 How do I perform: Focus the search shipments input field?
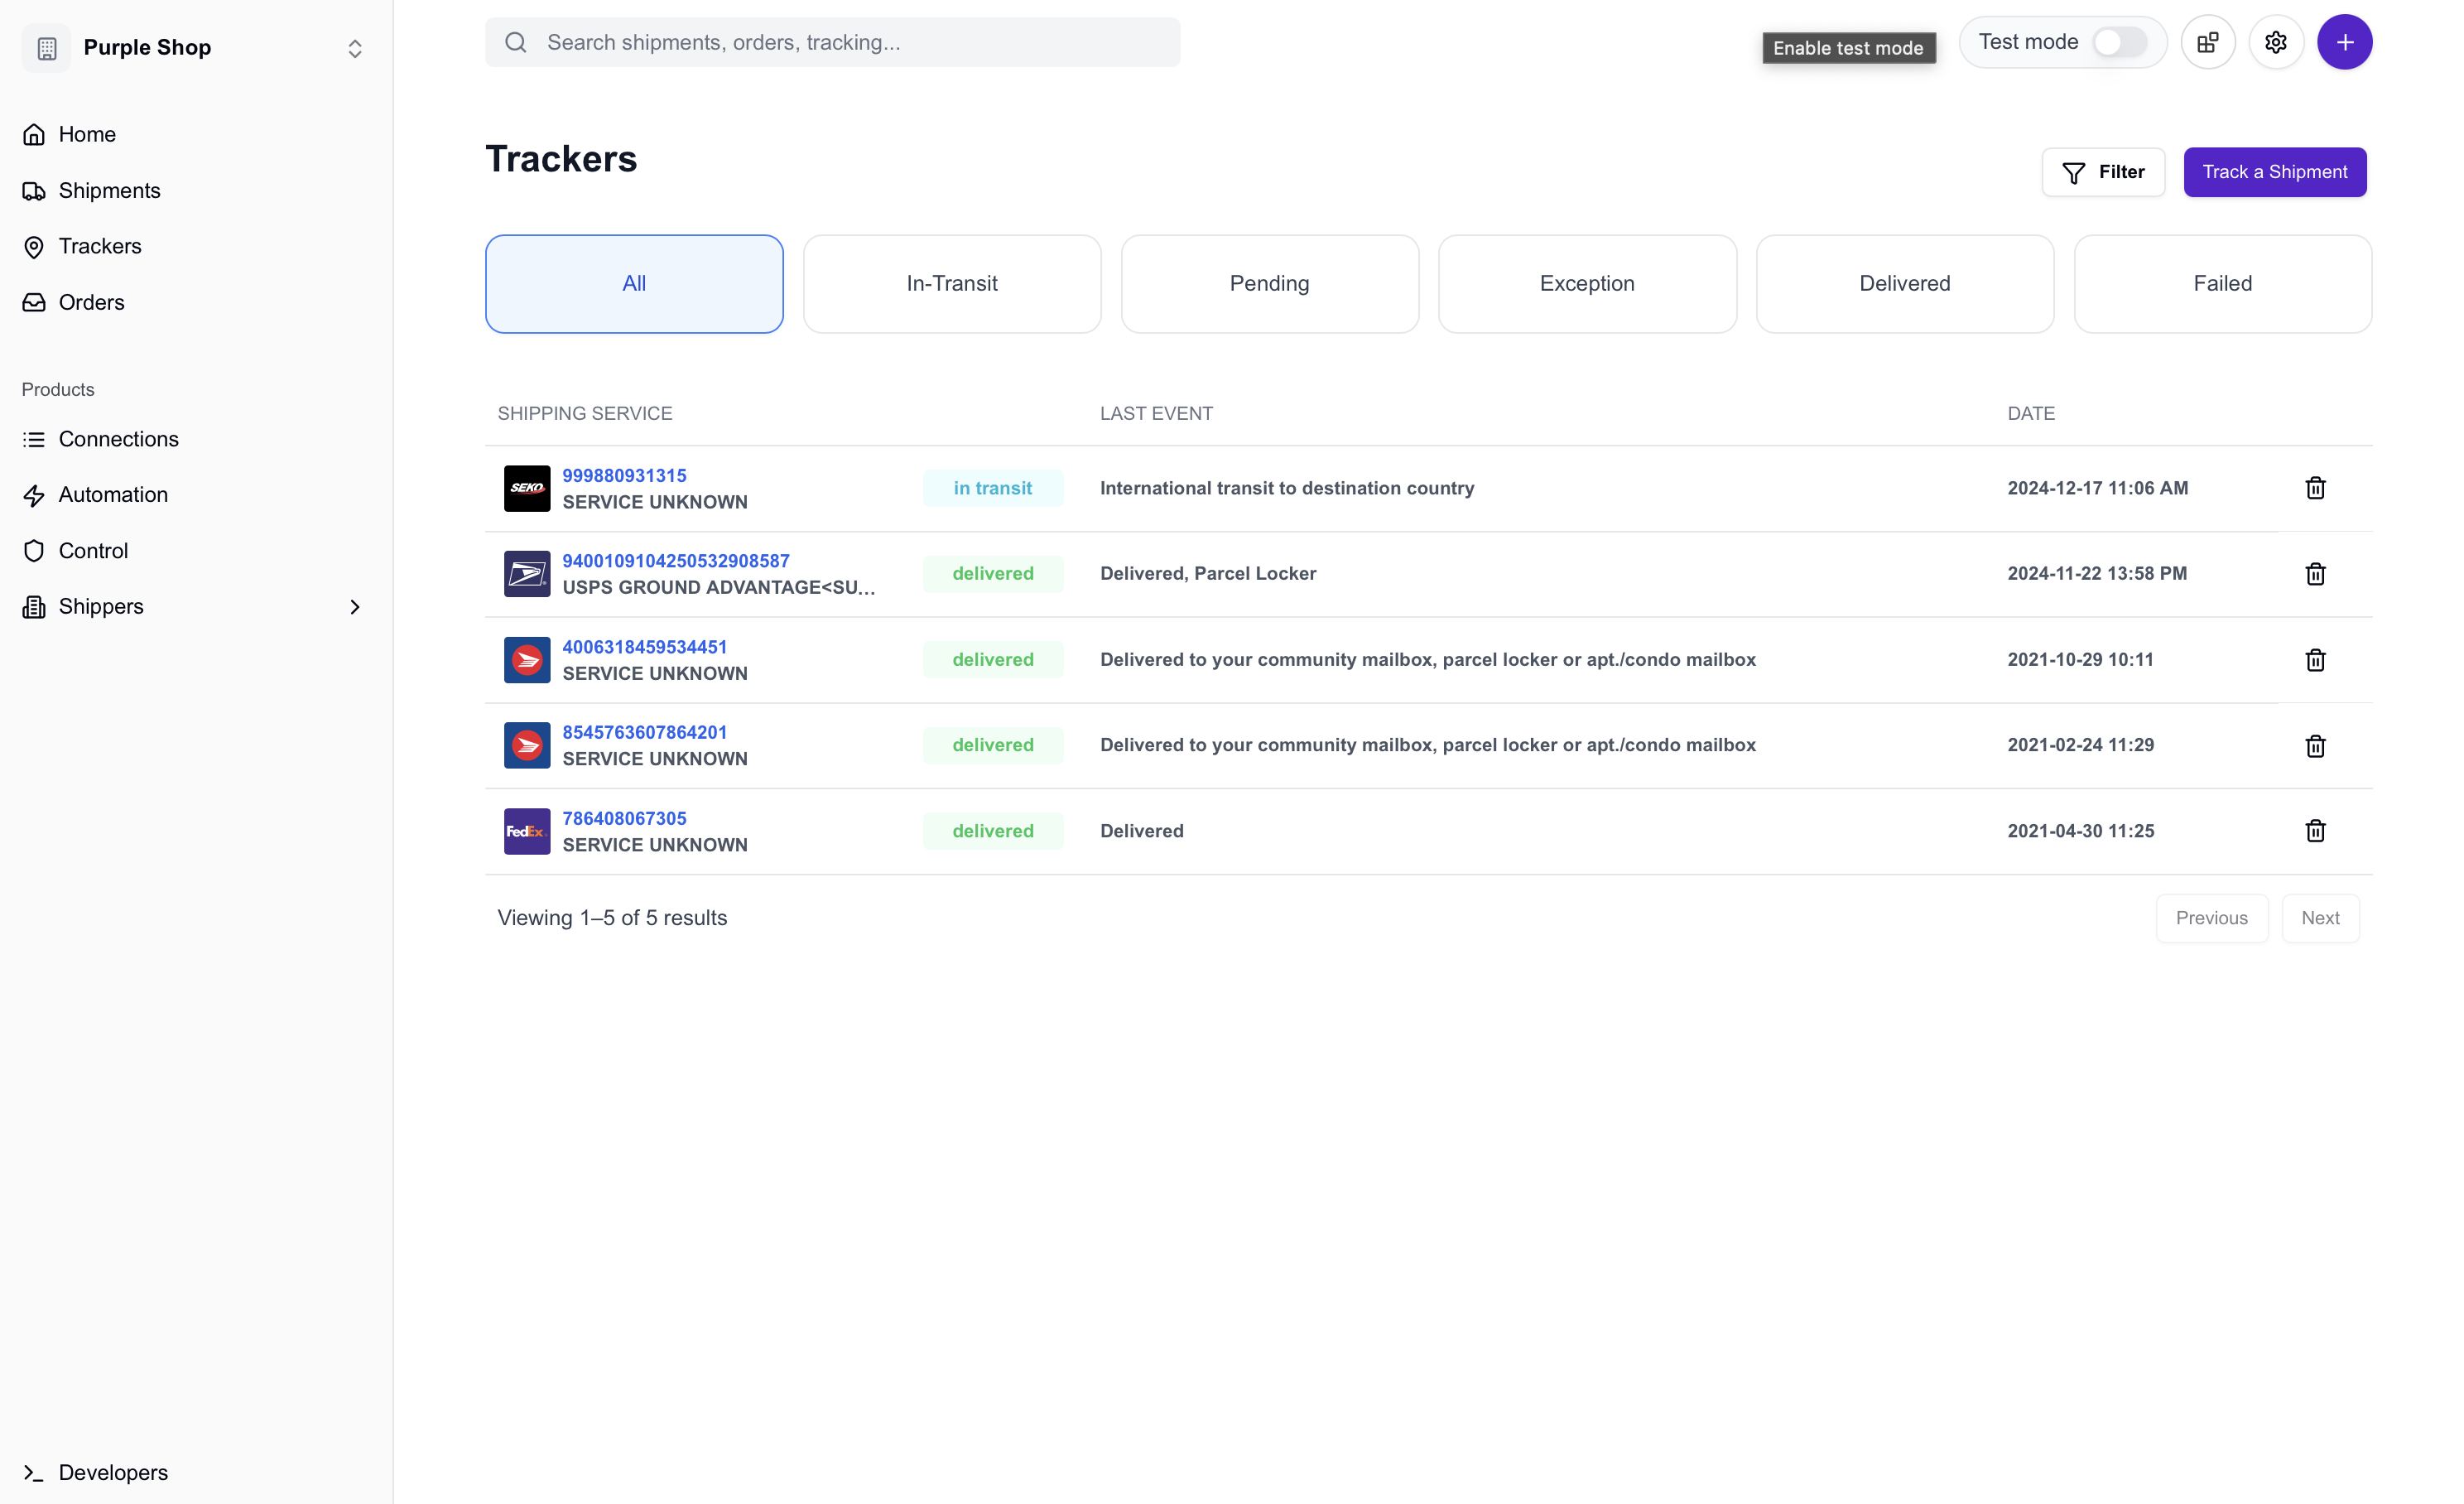coord(850,42)
